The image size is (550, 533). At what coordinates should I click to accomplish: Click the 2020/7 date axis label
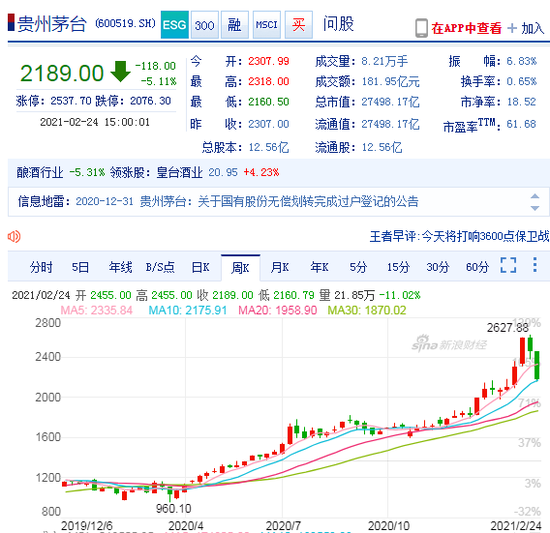(x=283, y=526)
